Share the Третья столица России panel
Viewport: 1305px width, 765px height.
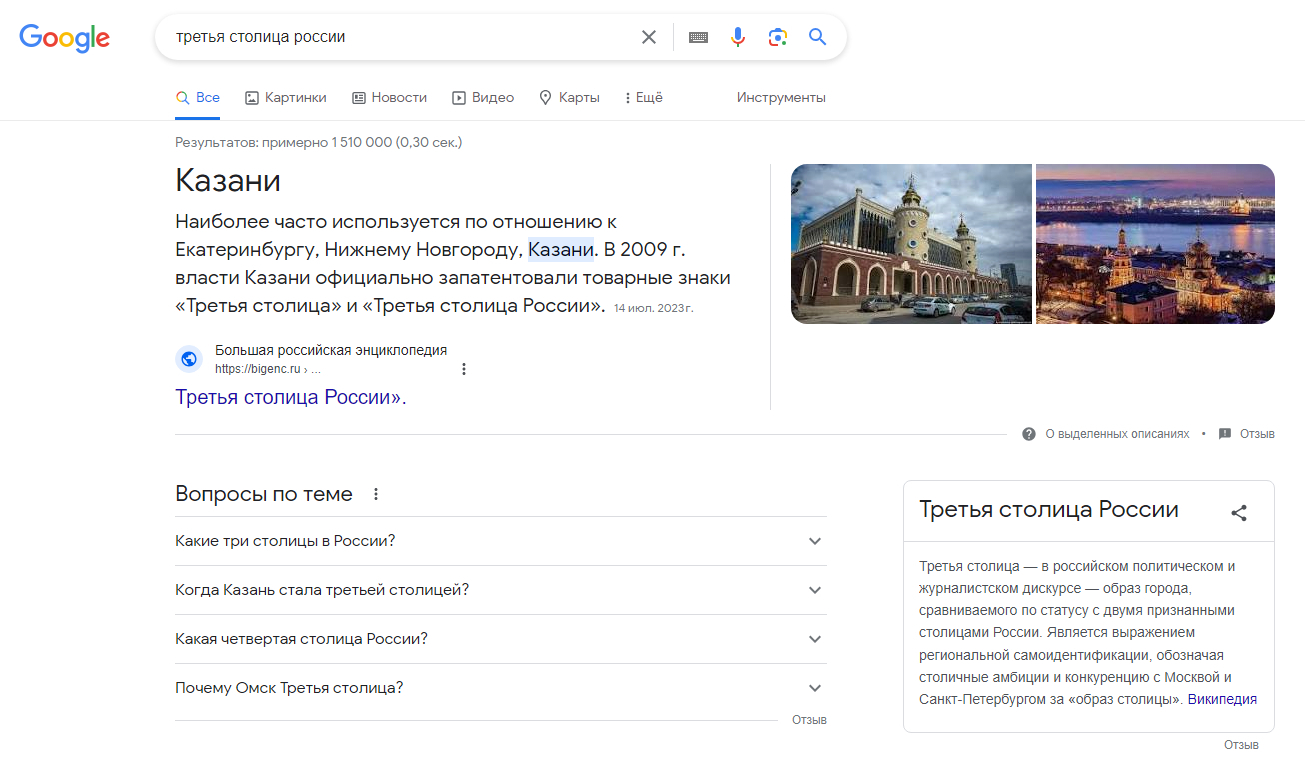point(1239,513)
